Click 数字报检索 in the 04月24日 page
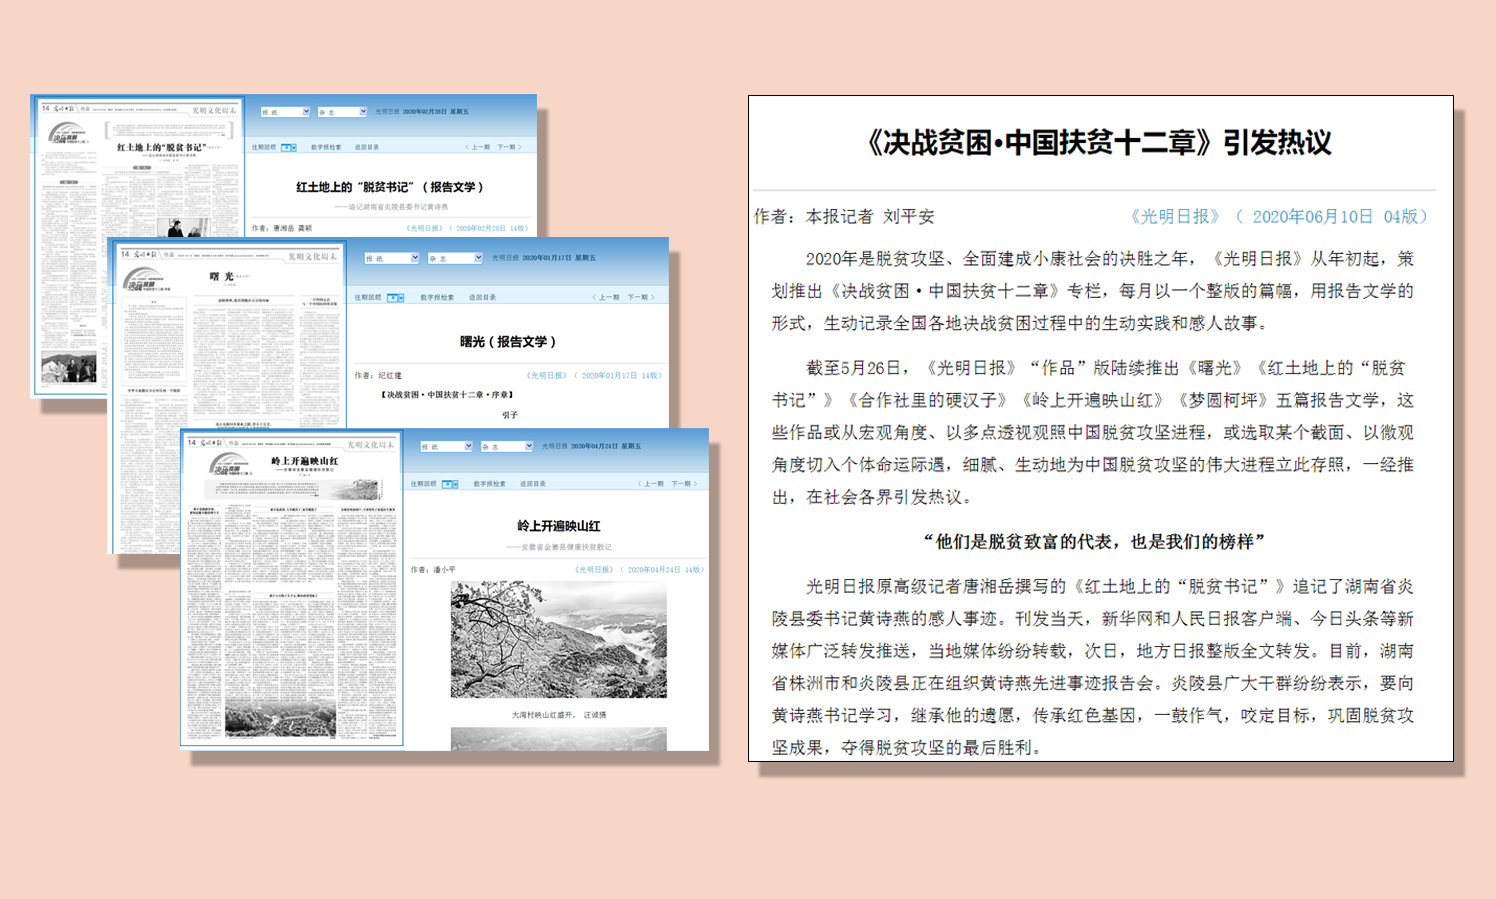Viewport: 1496px width, 899px height. click(x=489, y=484)
